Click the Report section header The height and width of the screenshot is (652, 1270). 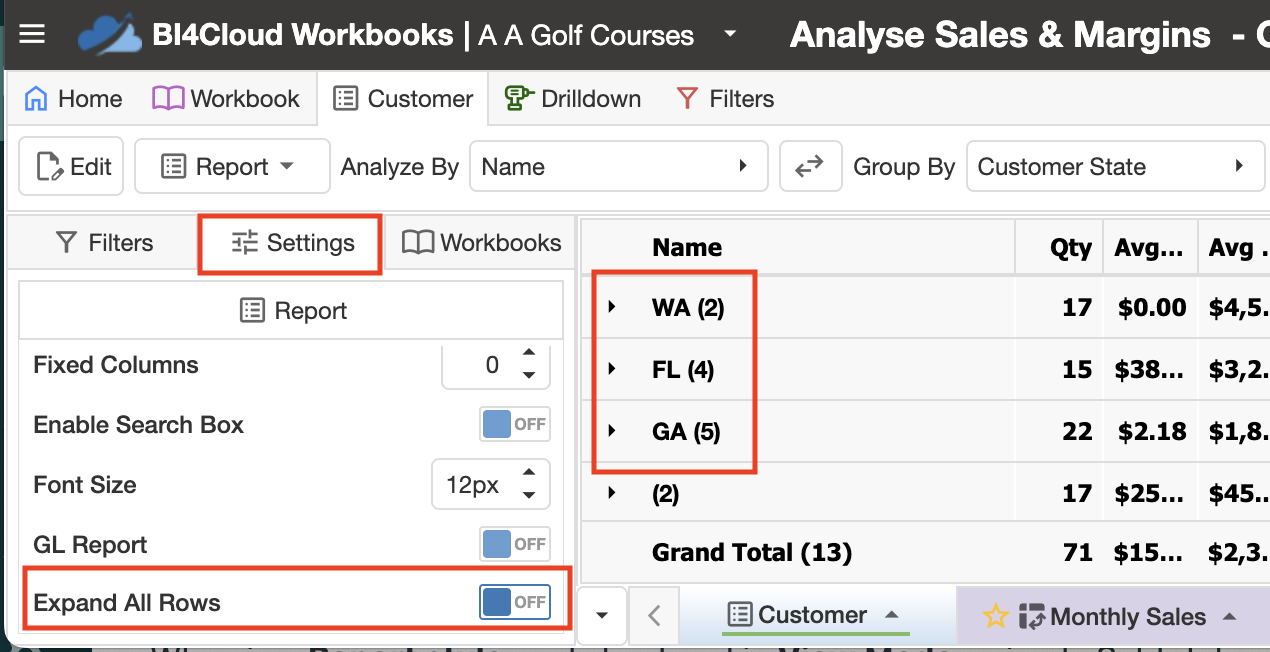pos(291,311)
